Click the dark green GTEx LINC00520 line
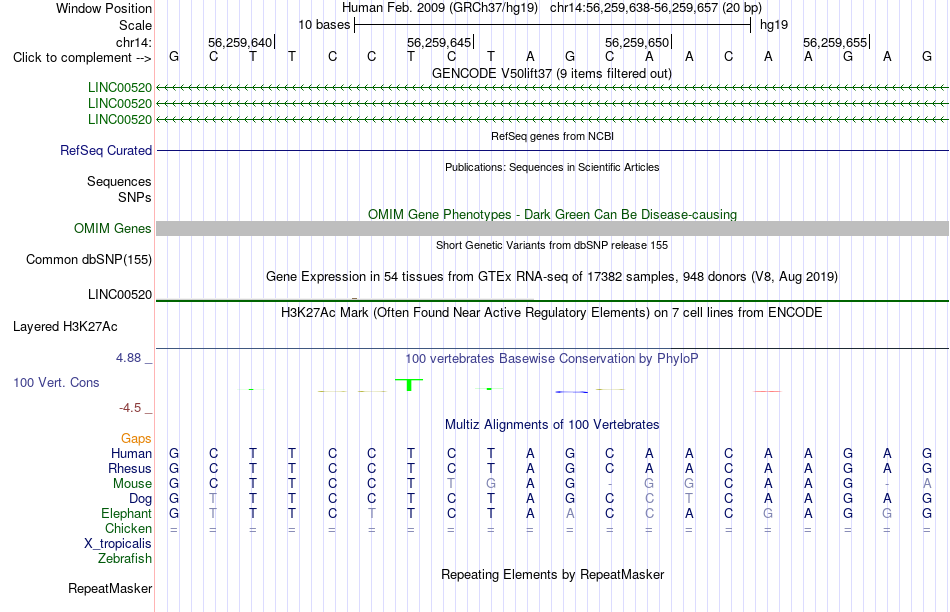Viewport: 950px width, 612px height. tap(553, 301)
